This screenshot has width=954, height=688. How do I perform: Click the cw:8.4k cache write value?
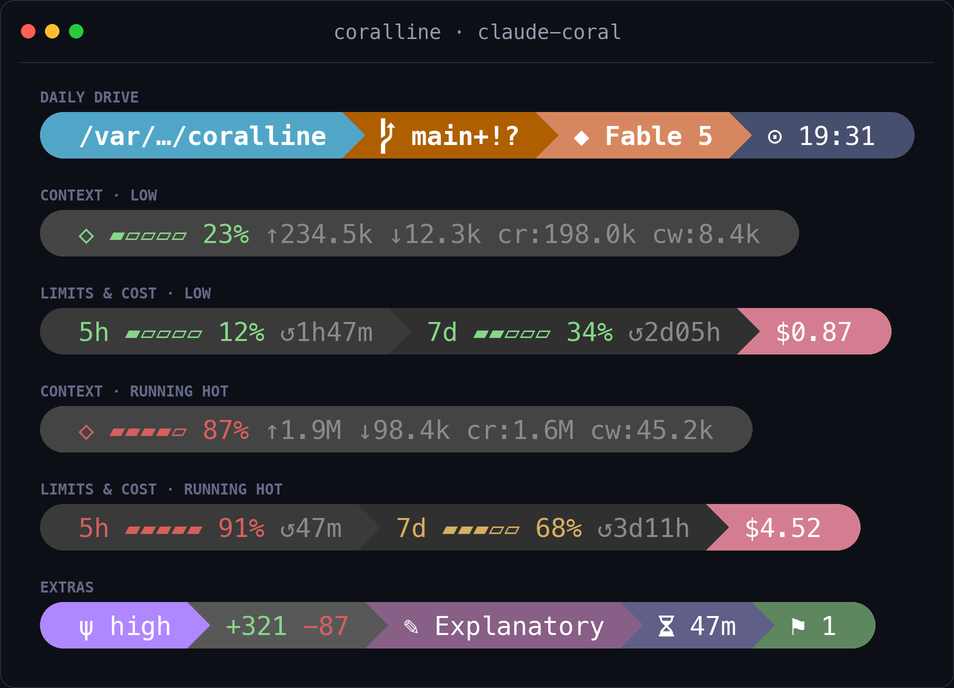click(x=706, y=234)
